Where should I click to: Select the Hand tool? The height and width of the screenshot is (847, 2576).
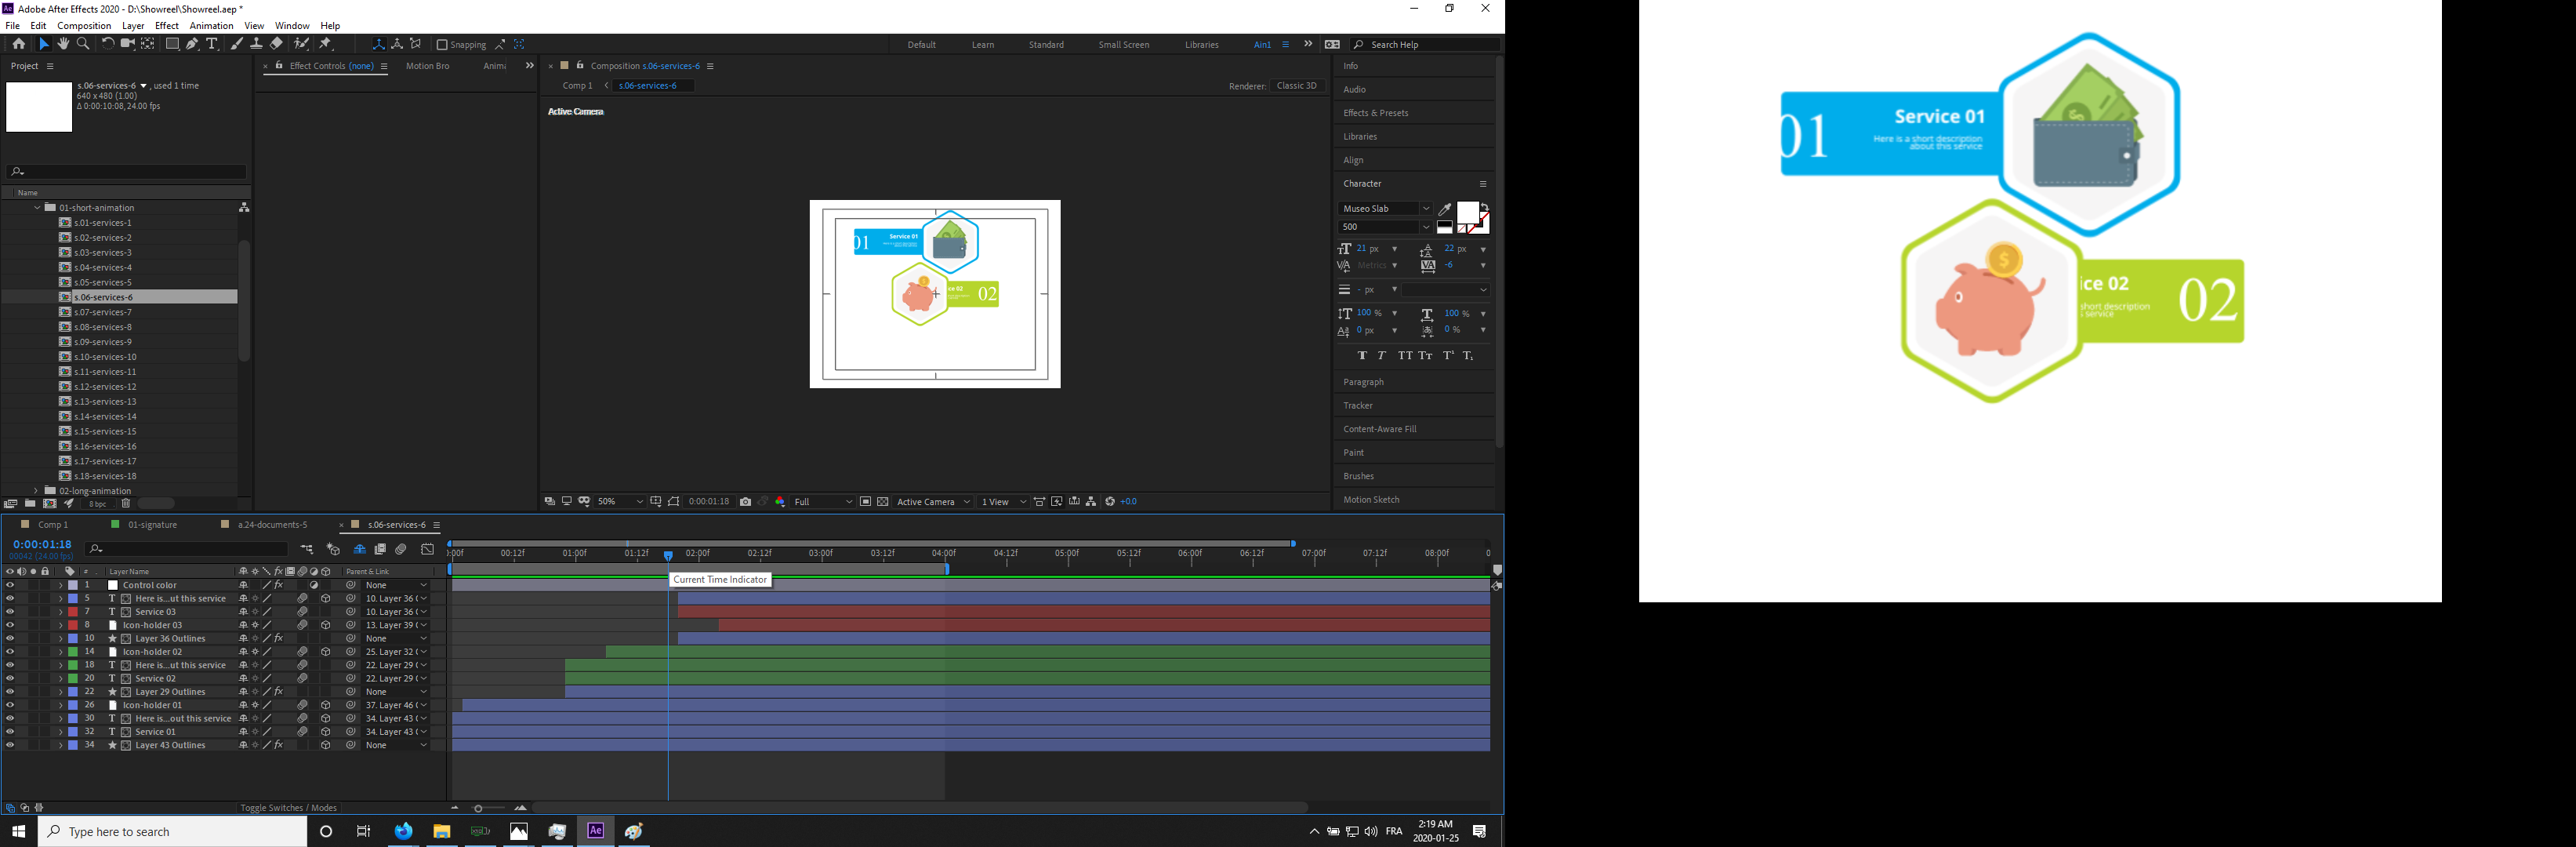click(63, 44)
